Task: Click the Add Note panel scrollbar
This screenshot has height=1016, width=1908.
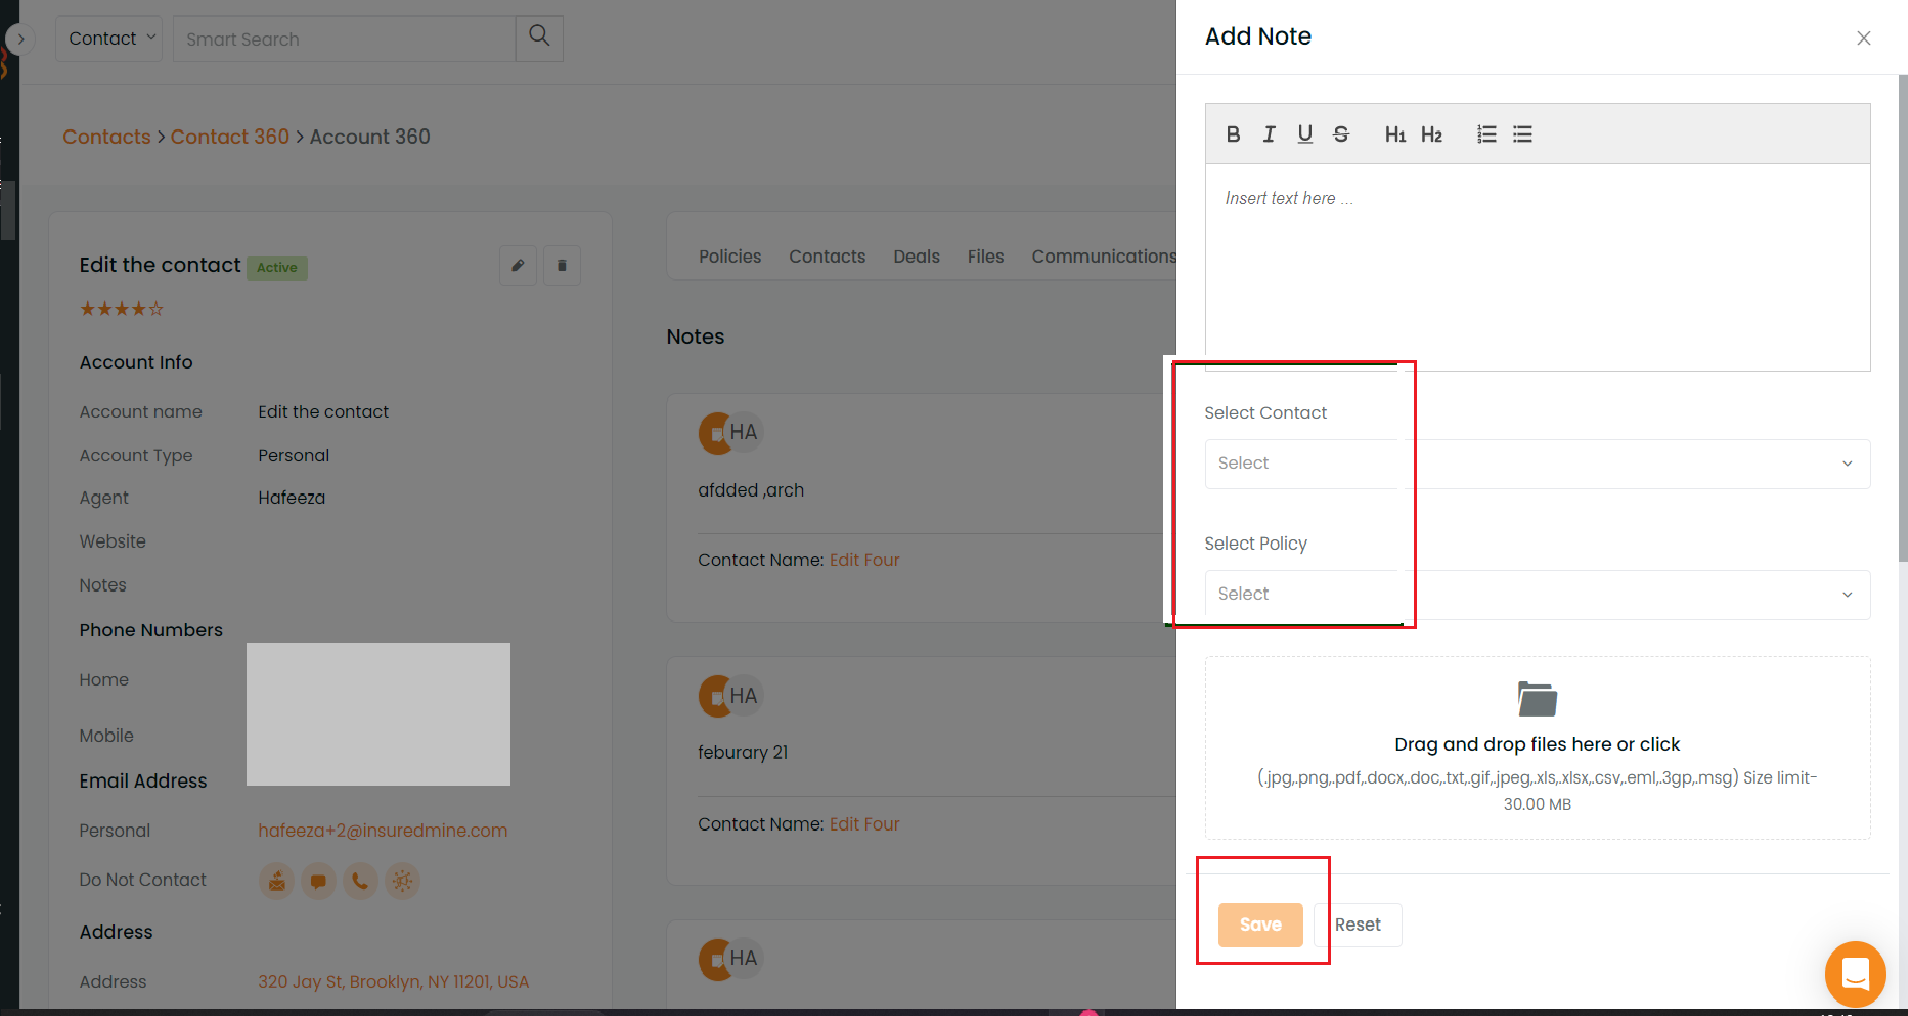Action: coord(1903,318)
